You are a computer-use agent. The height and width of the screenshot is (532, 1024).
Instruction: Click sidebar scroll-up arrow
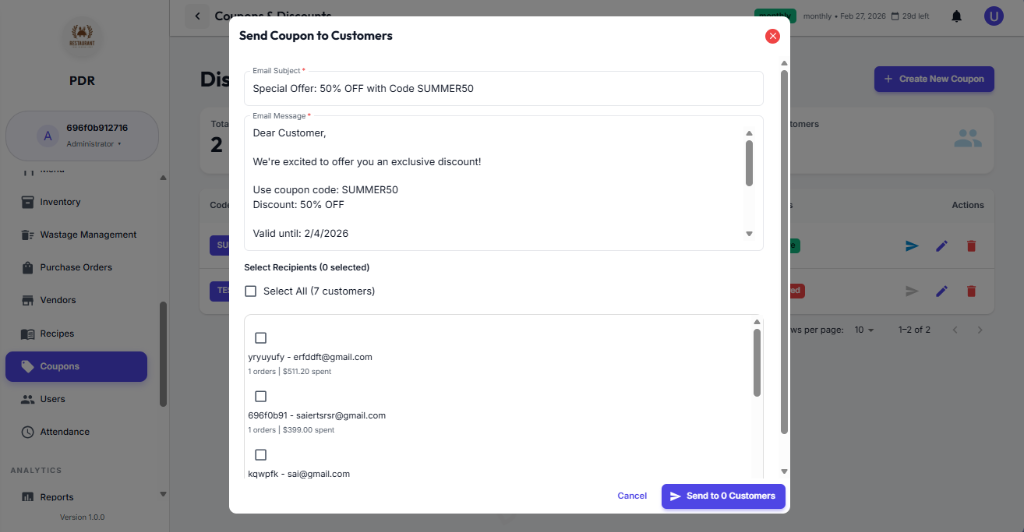[163, 178]
